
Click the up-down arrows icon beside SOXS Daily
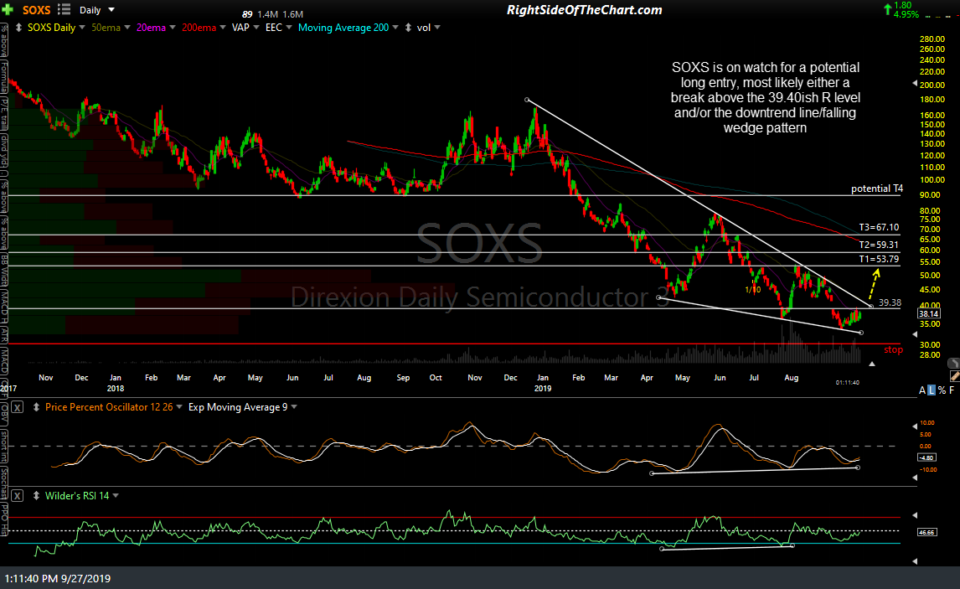click(18, 28)
